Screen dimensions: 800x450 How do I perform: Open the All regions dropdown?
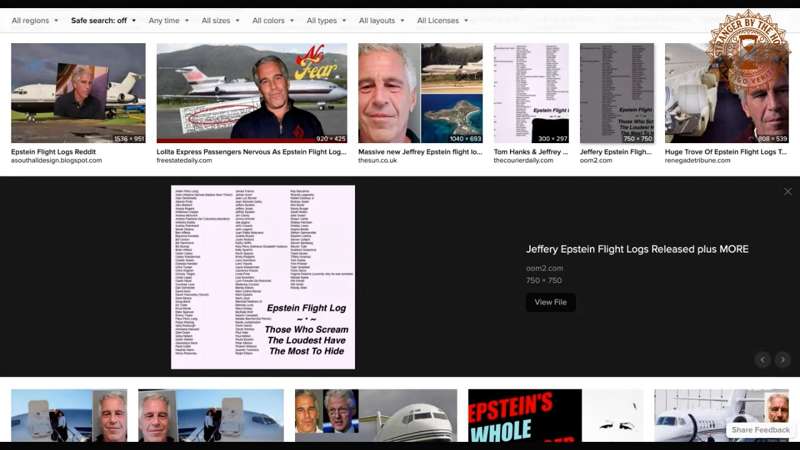pos(35,20)
